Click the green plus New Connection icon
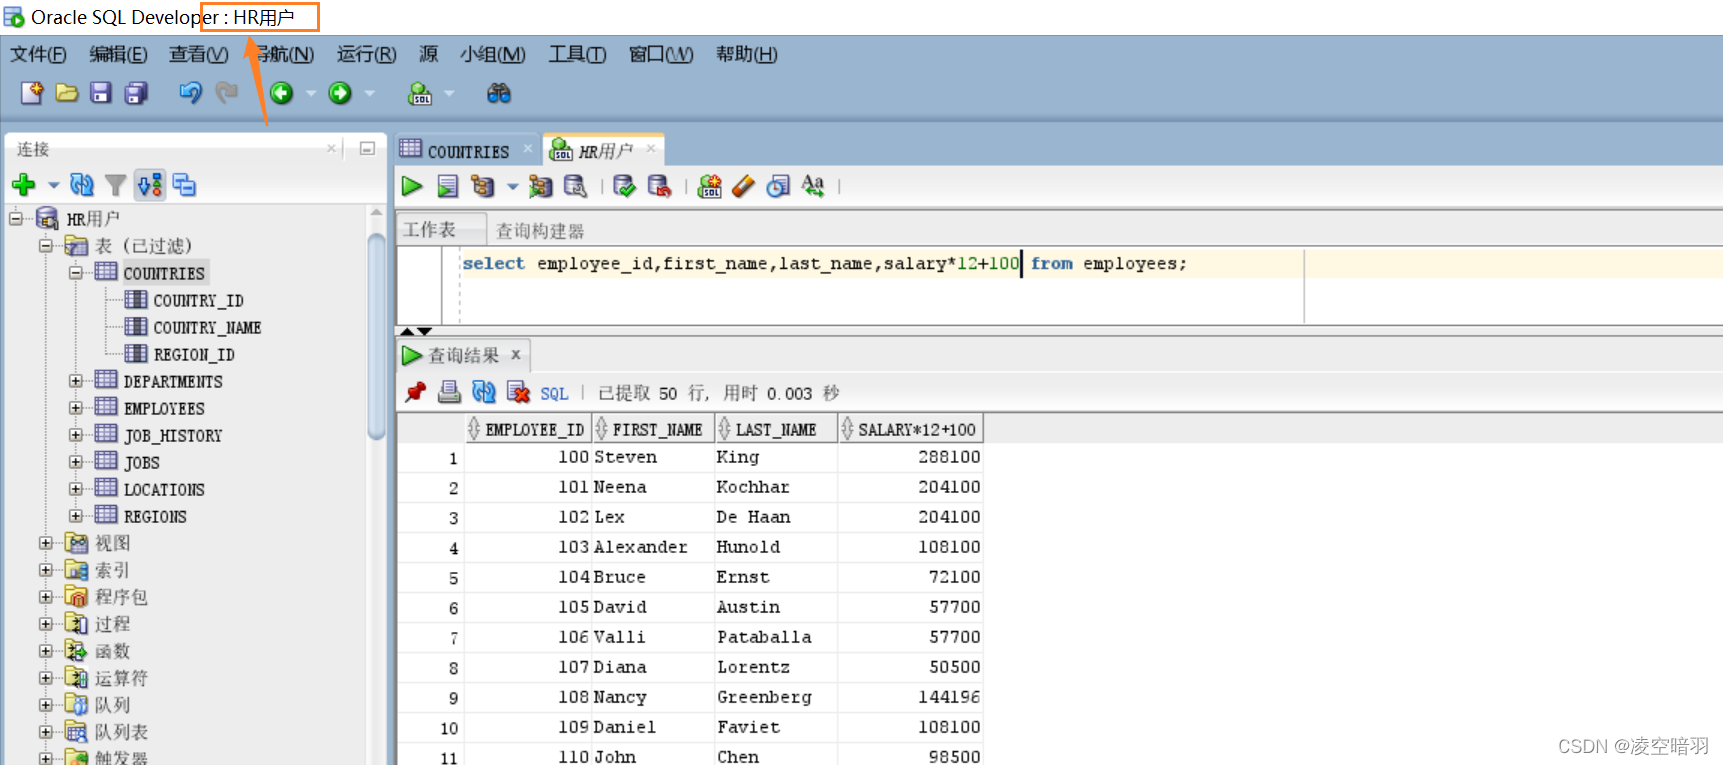The width and height of the screenshot is (1723, 765). click(24, 185)
